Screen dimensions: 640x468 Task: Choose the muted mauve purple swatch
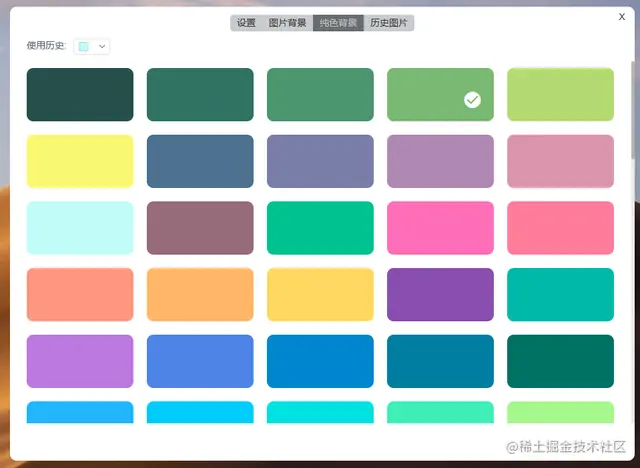(440, 161)
